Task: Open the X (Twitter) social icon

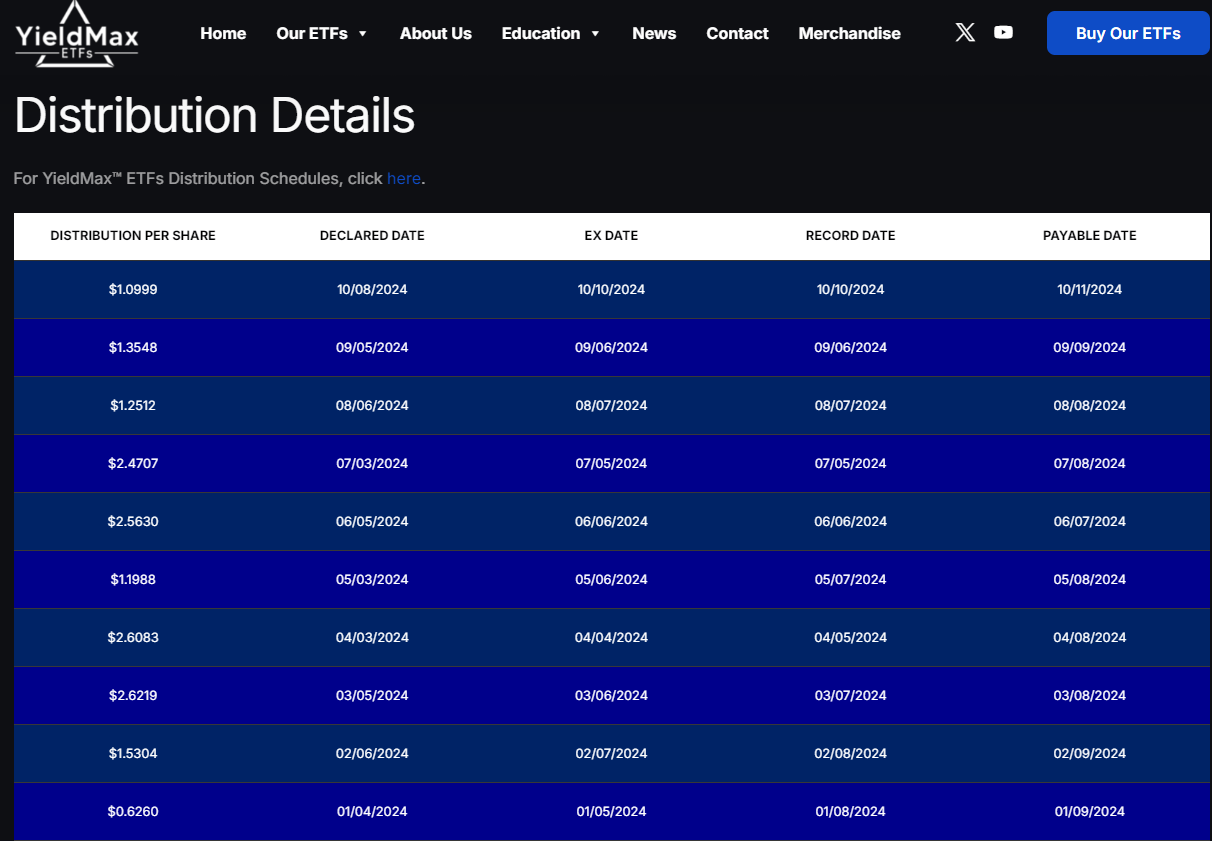Action: pyautogui.click(x=965, y=33)
